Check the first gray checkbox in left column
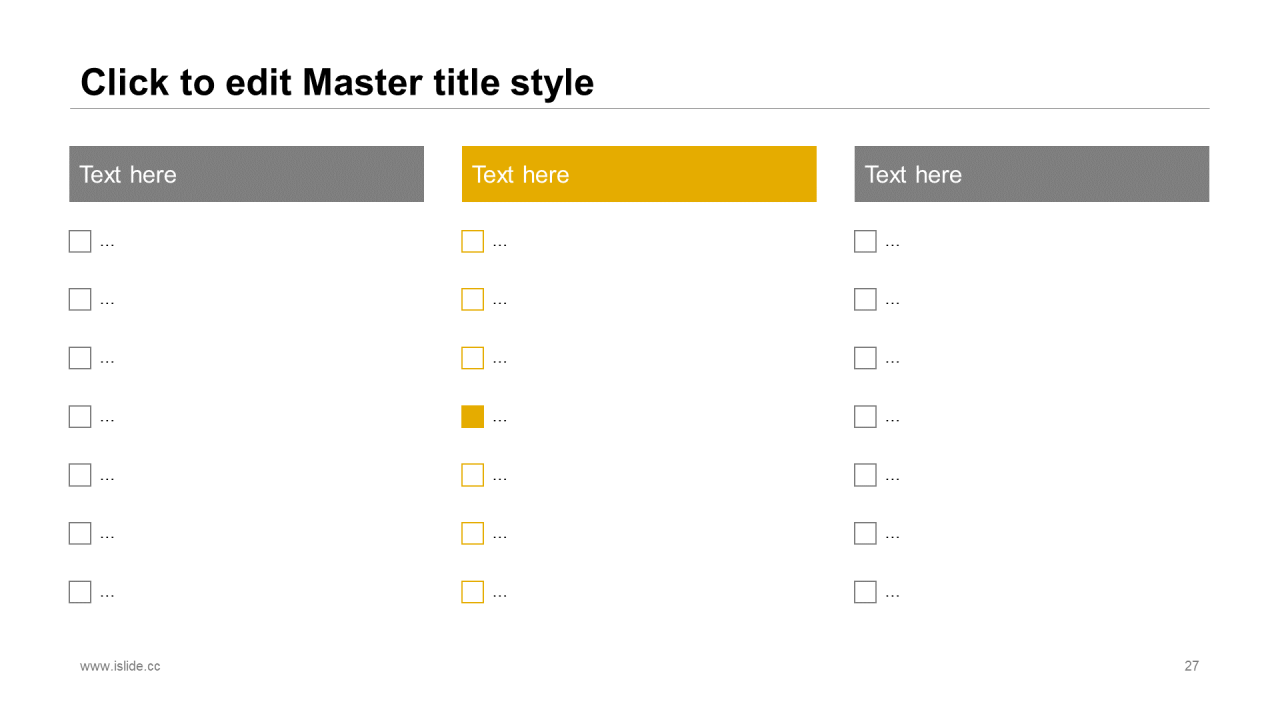 pos(80,241)
